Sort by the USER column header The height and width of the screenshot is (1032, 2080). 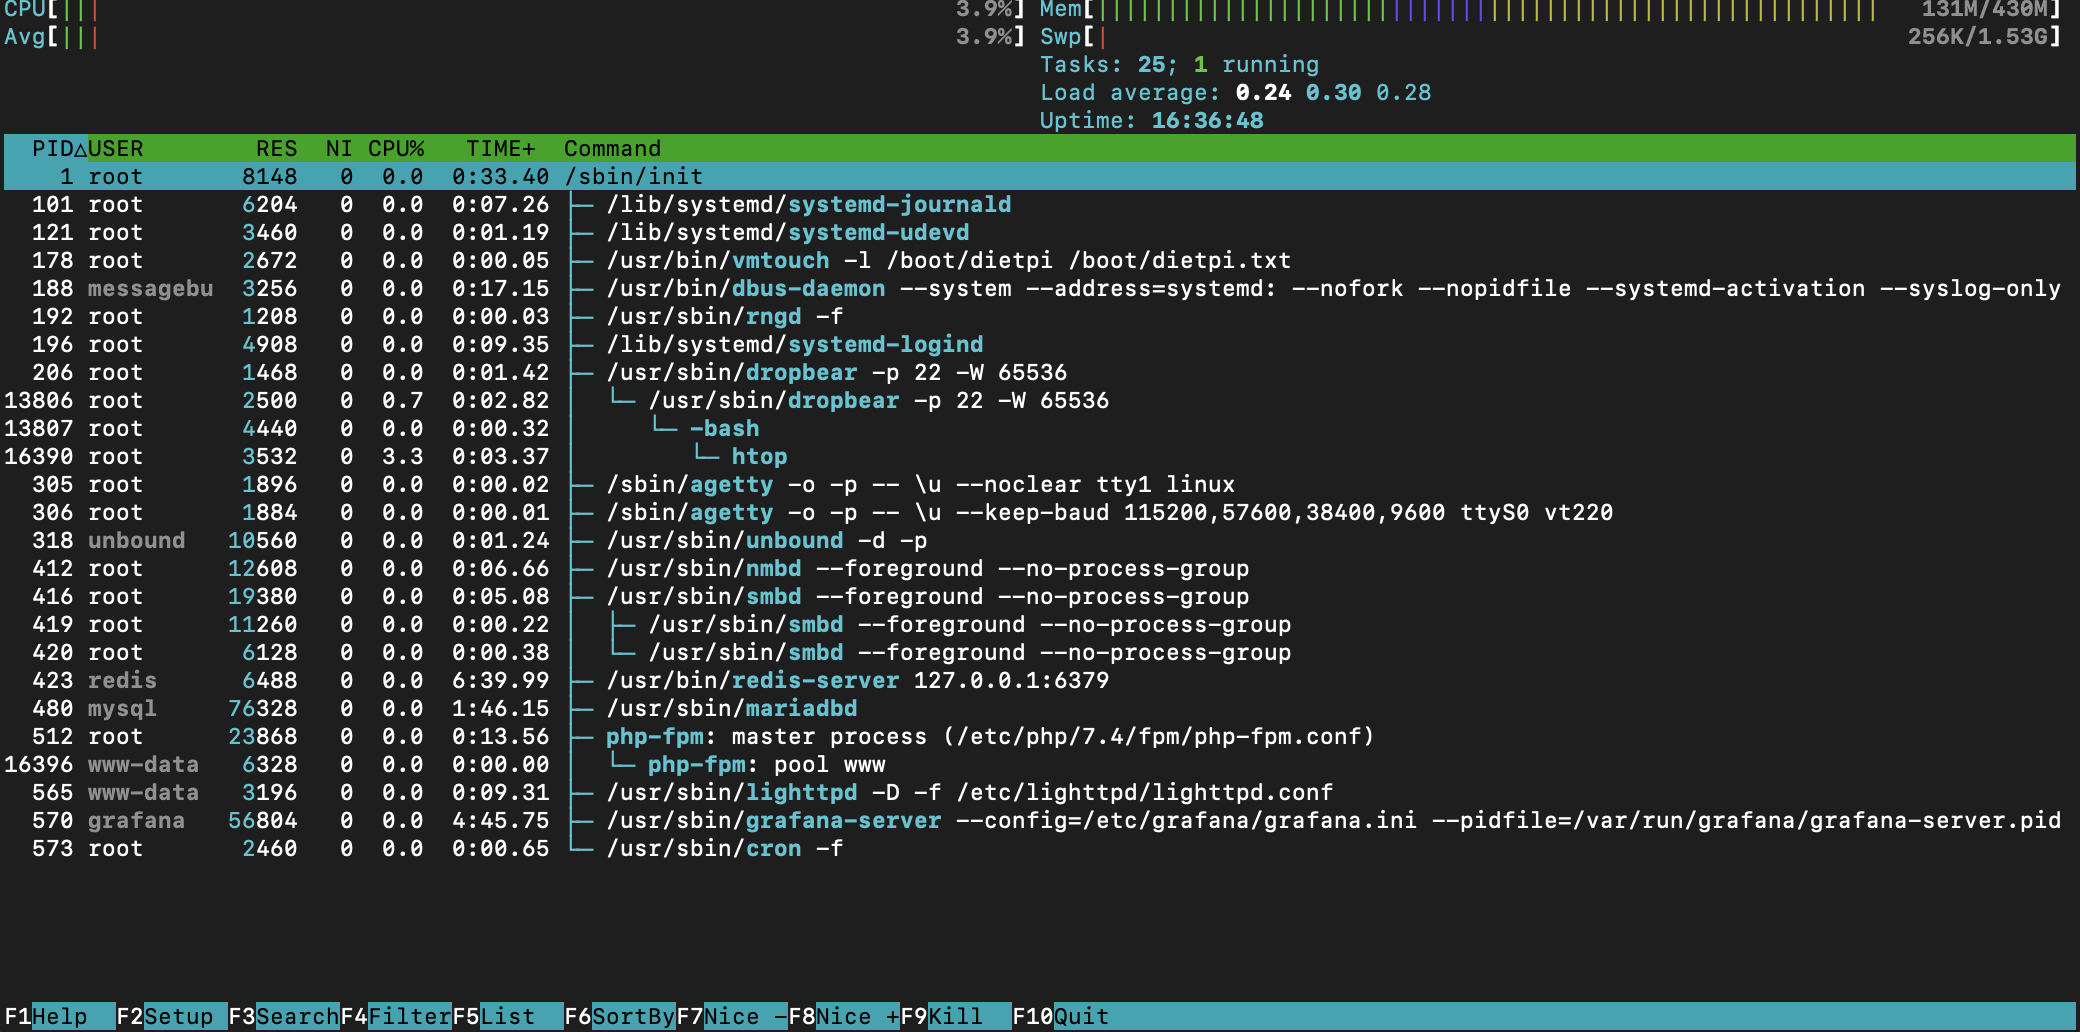pyautogui.click(x=116, y=148)
